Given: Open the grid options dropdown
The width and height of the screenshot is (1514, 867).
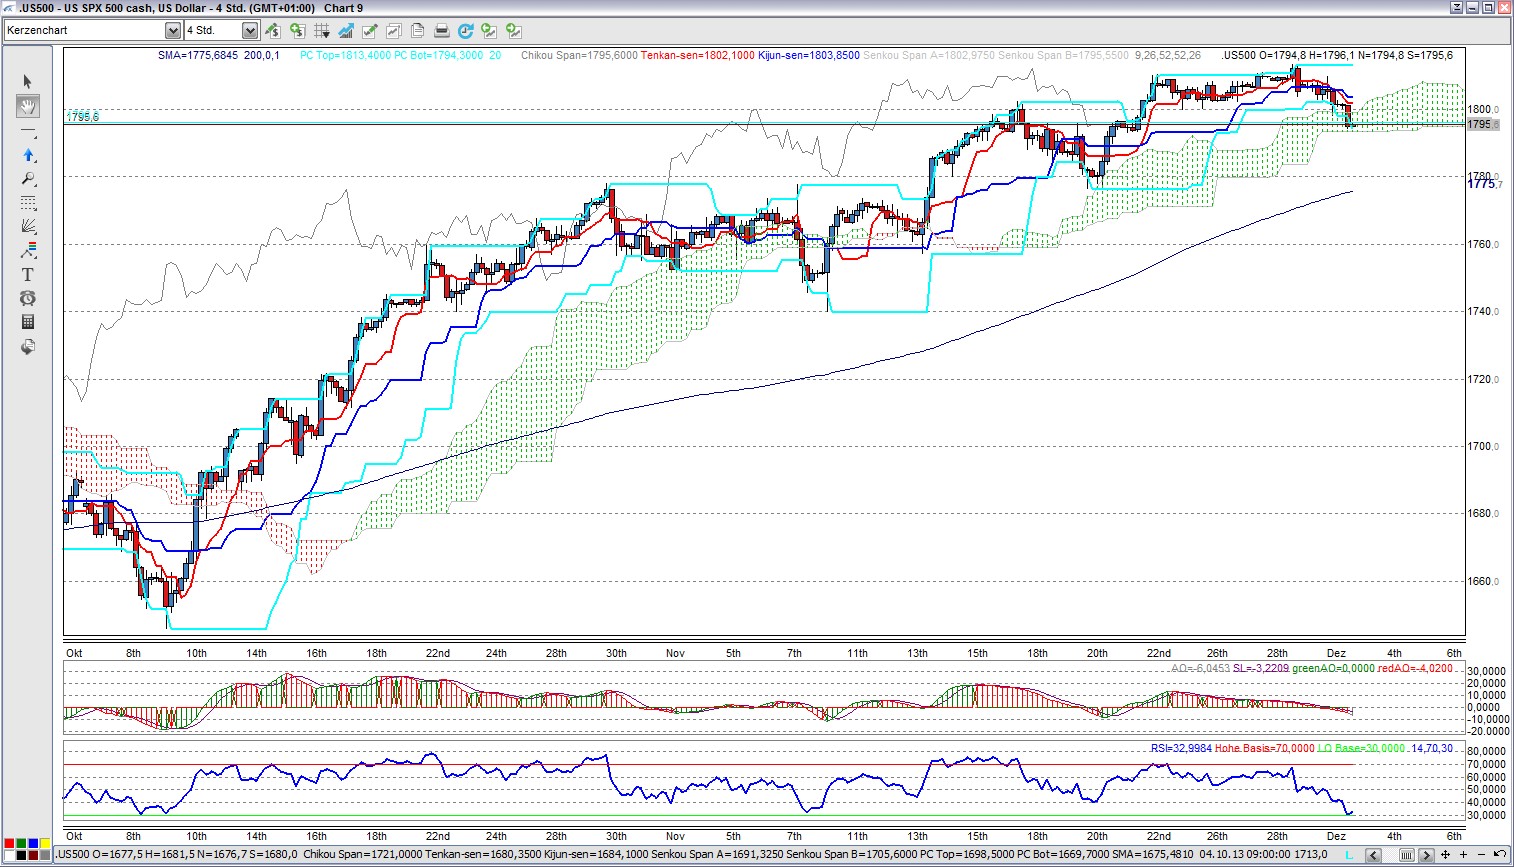Looking at the screenshot, I should (x=323, y=31).
